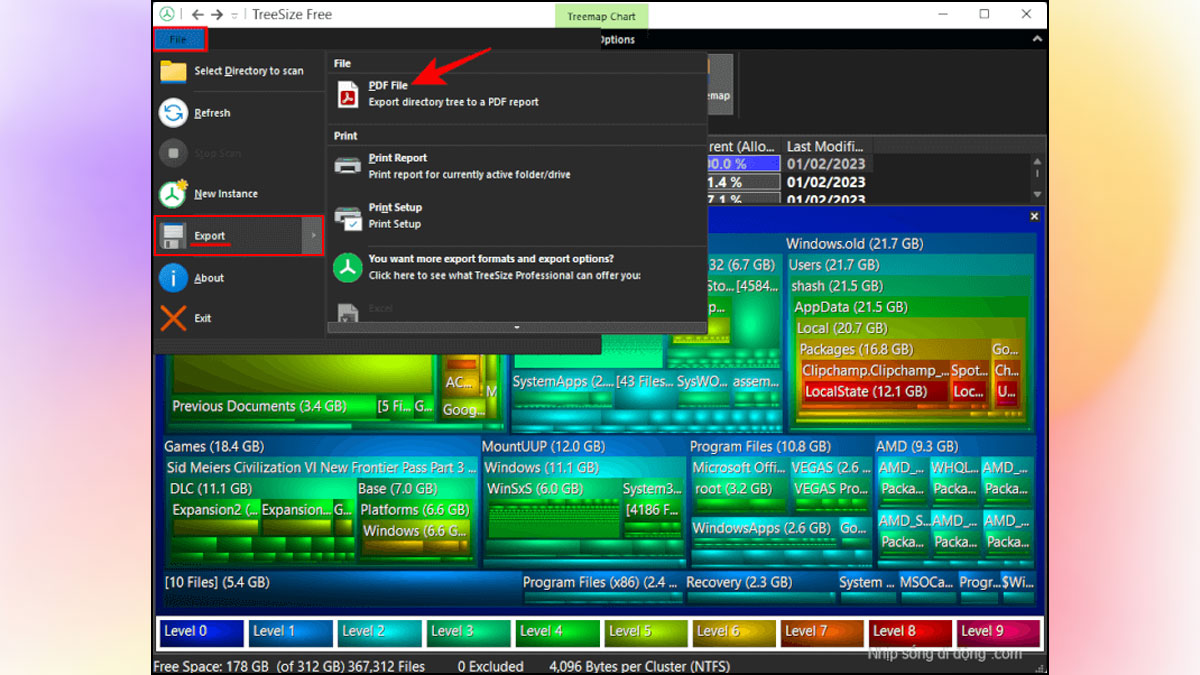The image size is (1200, 675).
Task: Select the Level 5 color swatch
Action: click(646, 632)
